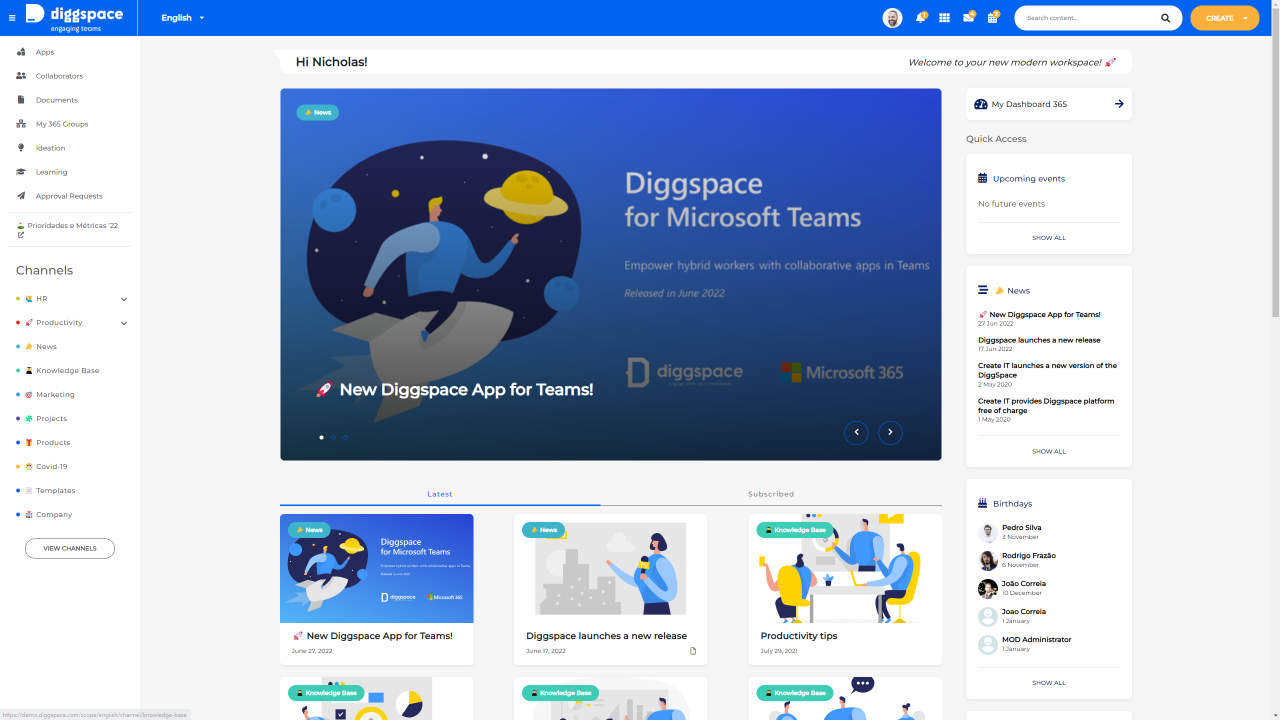Click the Learning graduation cap icon
The width and height of the screenshot is (1280, 720).
tap(21, 172)
